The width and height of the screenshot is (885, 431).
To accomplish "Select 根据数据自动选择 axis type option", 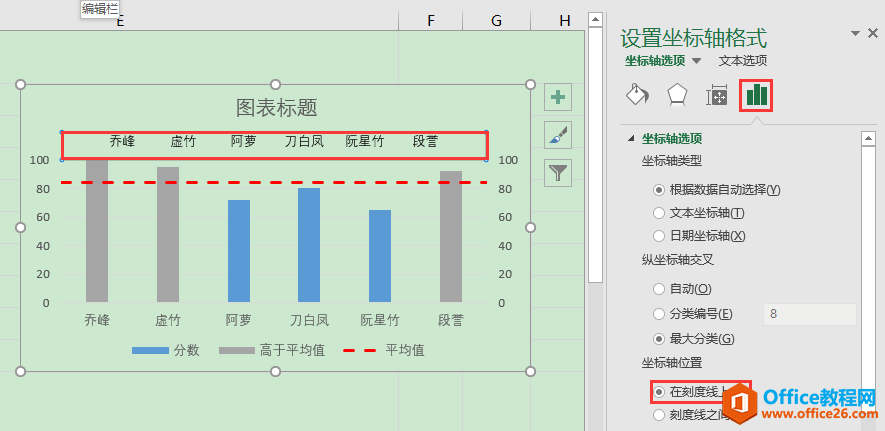I will coord(659,189).
